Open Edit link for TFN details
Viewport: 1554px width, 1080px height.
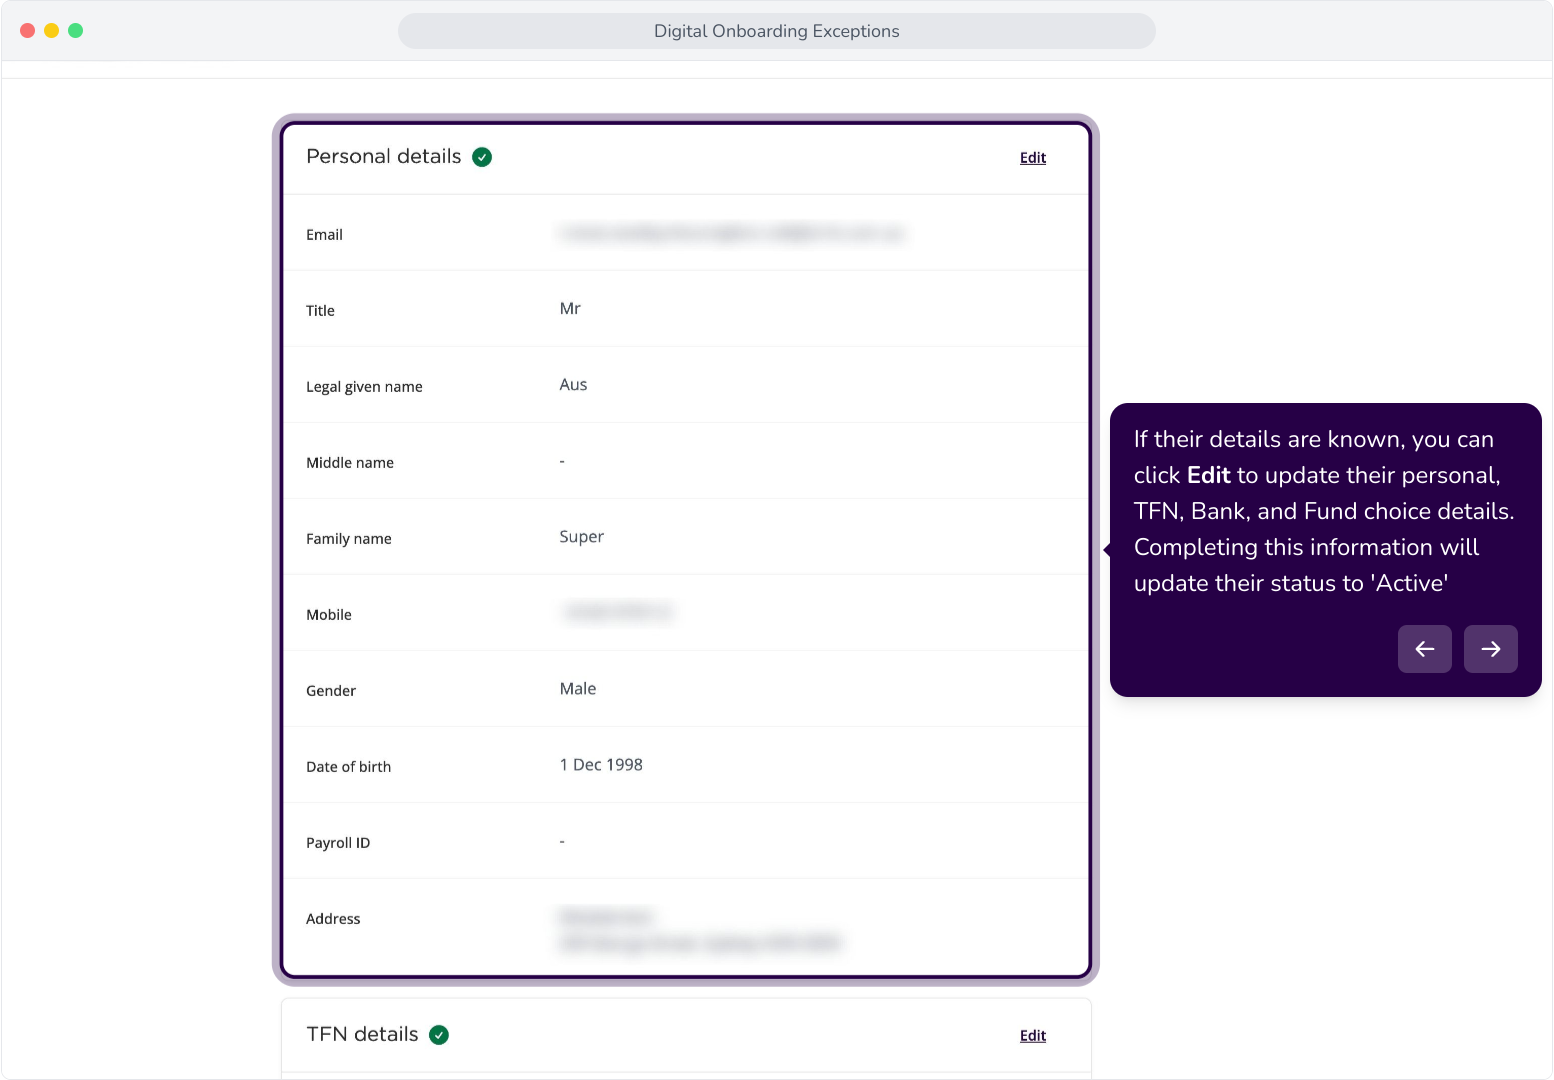coord(1033,1036)
